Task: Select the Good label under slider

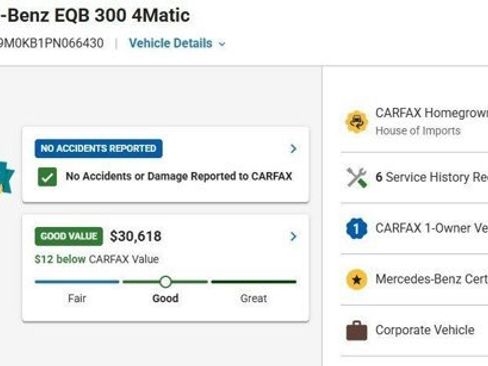Action: [x=165, y=298]
